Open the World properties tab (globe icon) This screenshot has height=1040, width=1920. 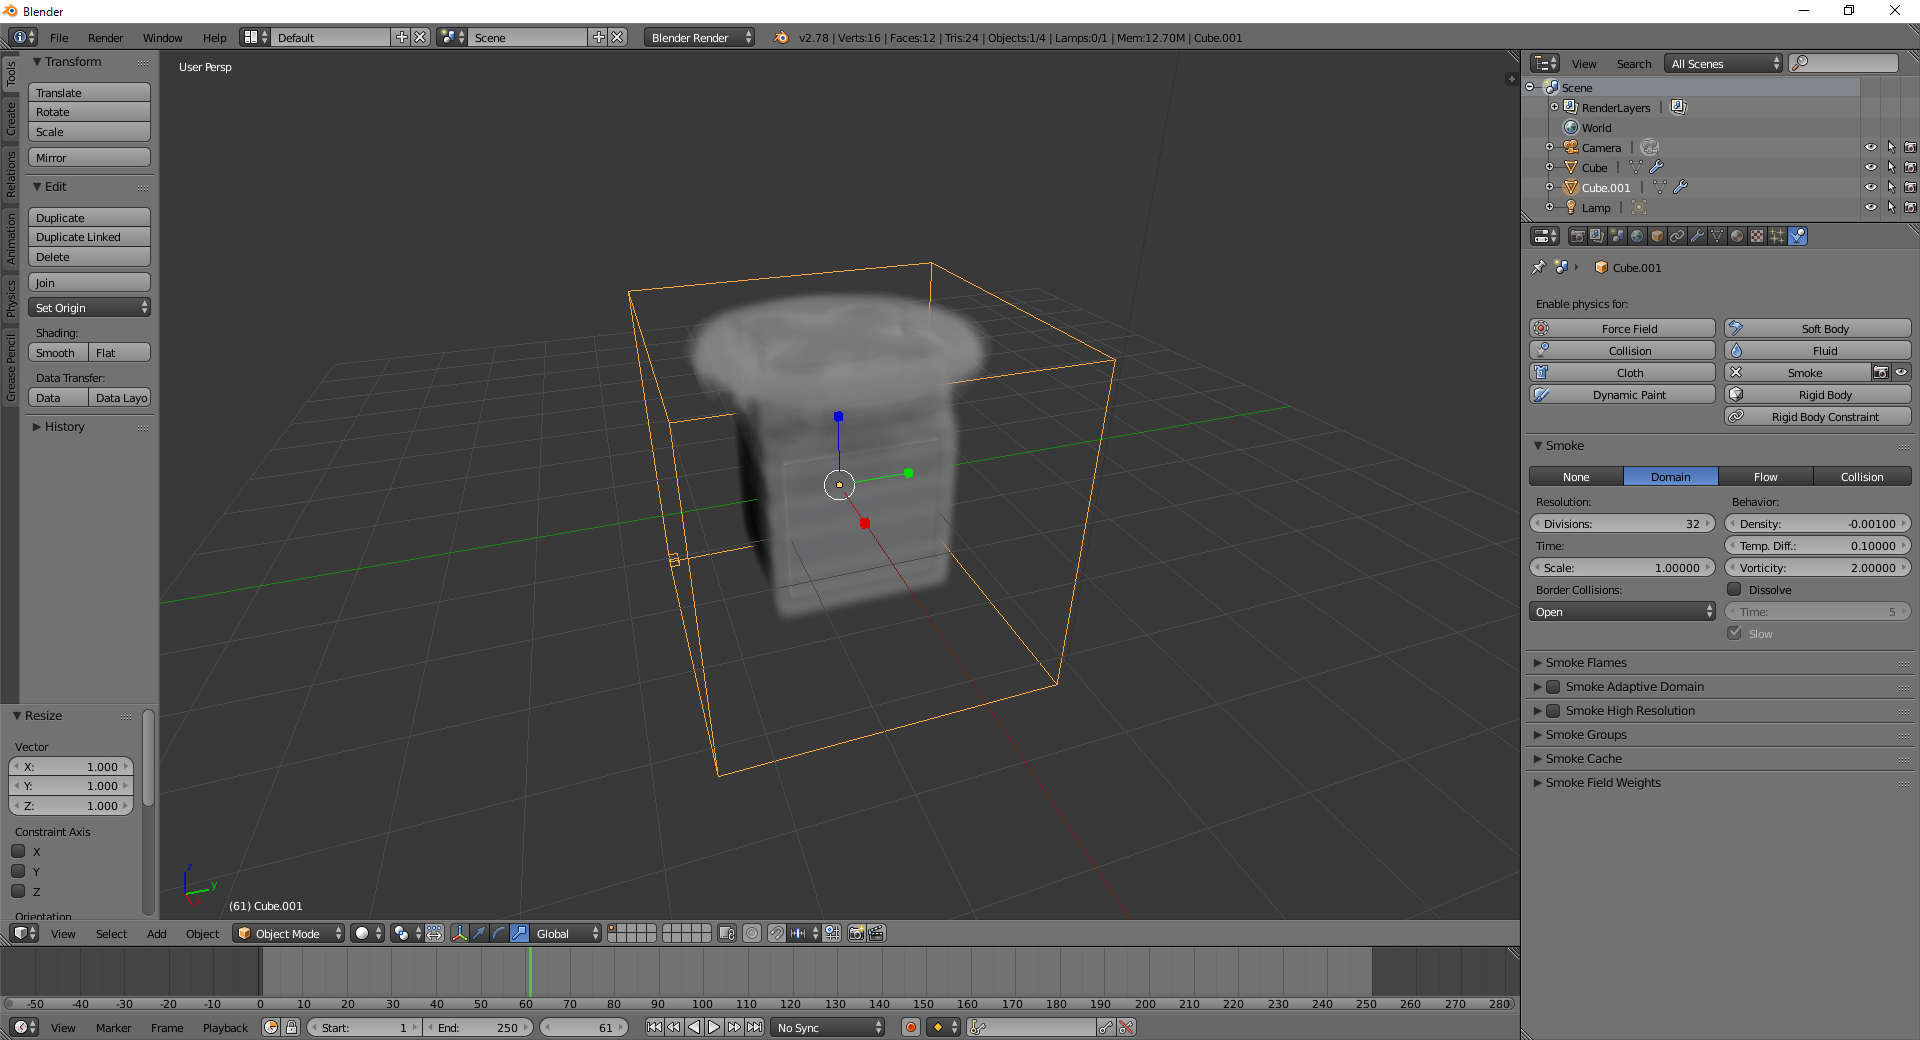coord(1637,236)
